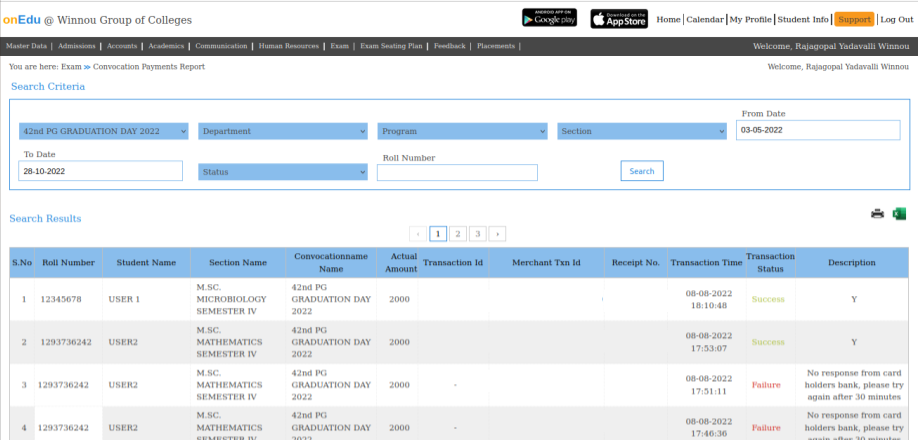This screenshot has width=918, height=440.
Task: Open the Human Resources menu
Action: click(x=289, y=46)
